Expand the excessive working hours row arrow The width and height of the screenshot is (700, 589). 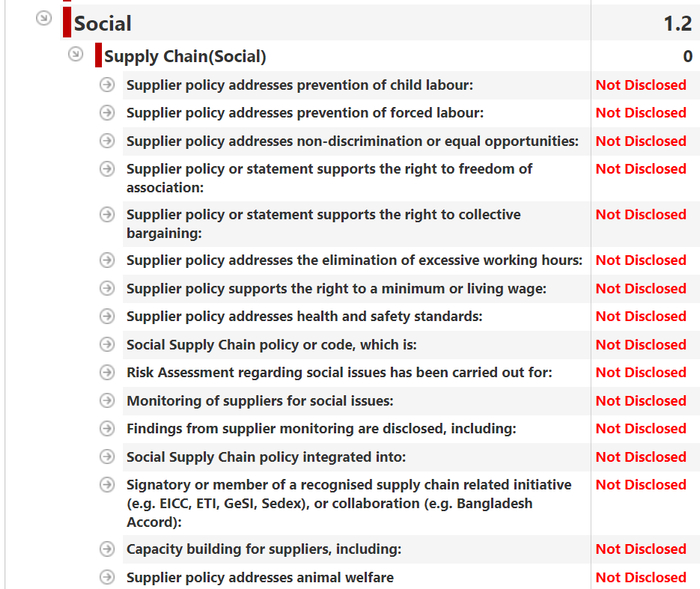[x=107, y=260]
